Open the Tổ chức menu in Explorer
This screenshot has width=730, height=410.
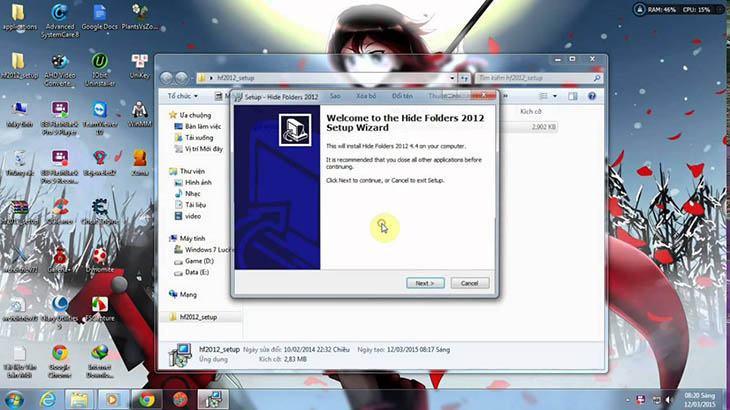(x=182, y=96)
